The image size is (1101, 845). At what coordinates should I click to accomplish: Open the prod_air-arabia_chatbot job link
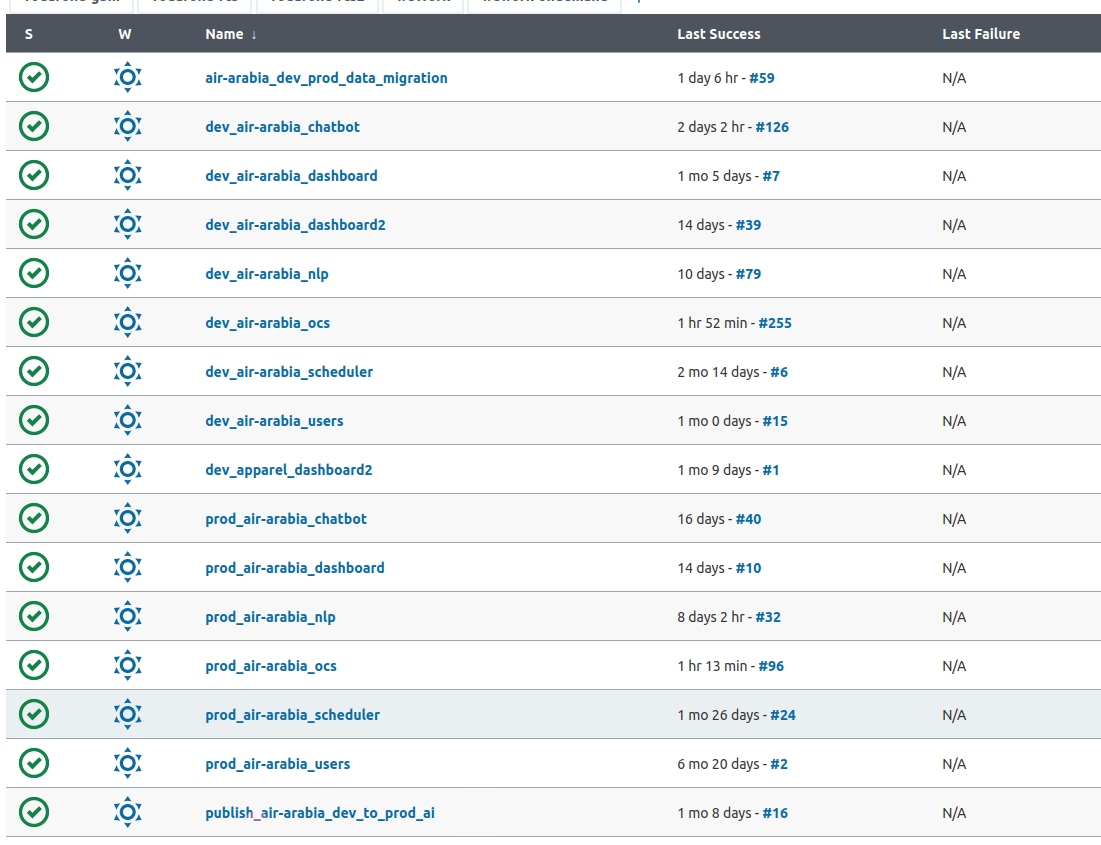[286, 519]
